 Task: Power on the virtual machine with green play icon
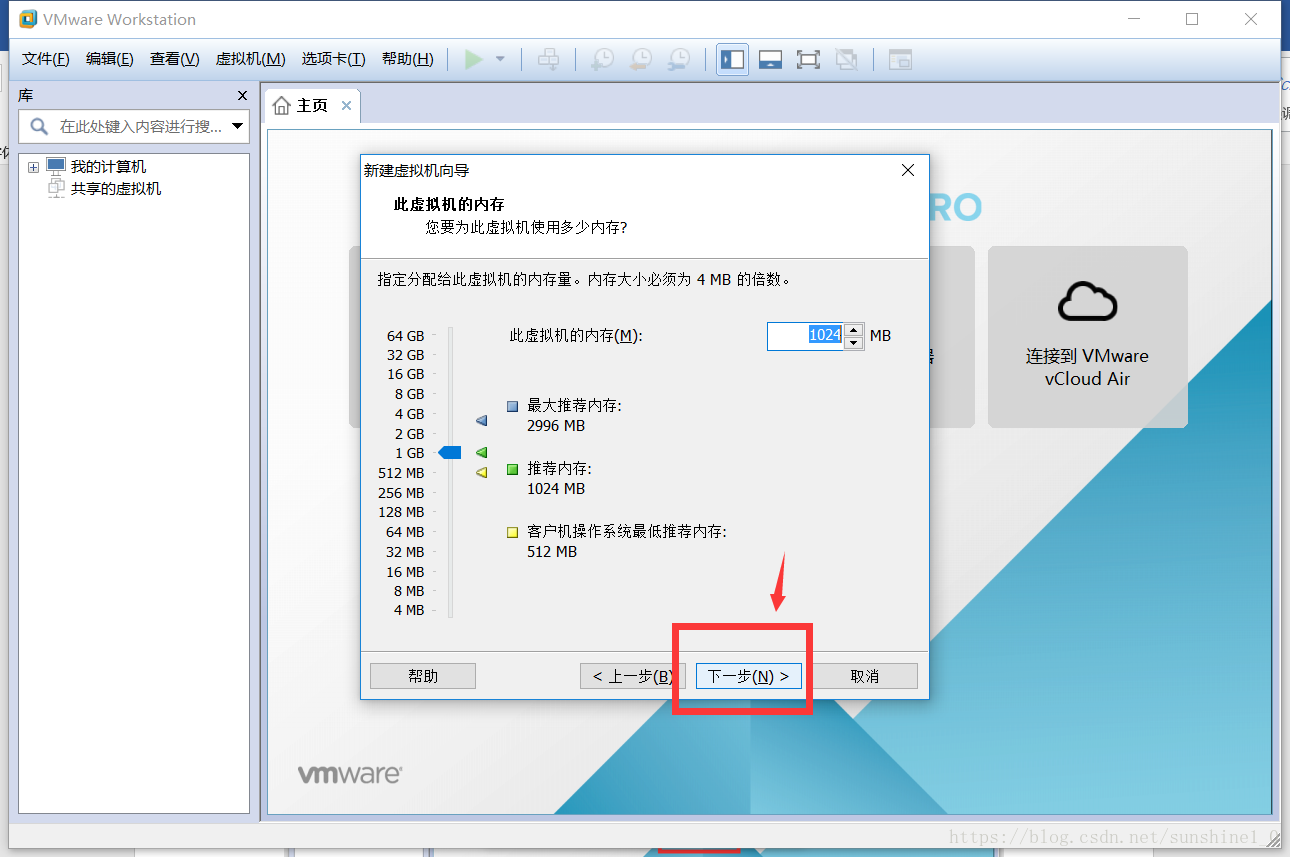pyautogui.click(x=473, y=59)
